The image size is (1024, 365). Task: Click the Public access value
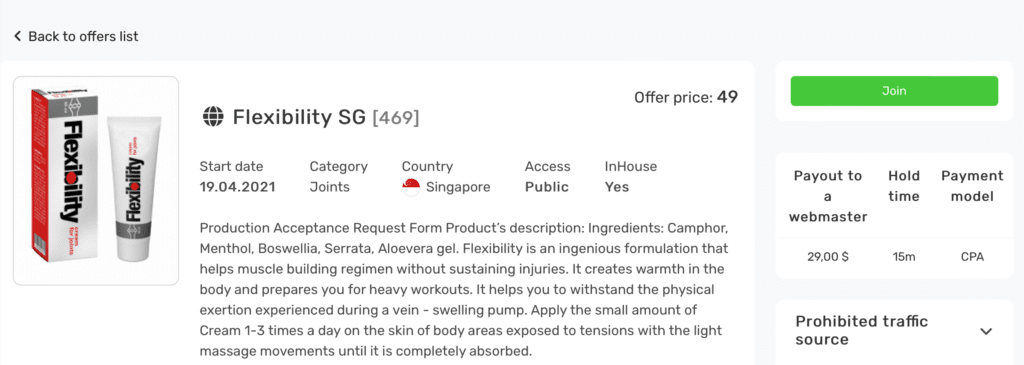[x=547, y=187]
